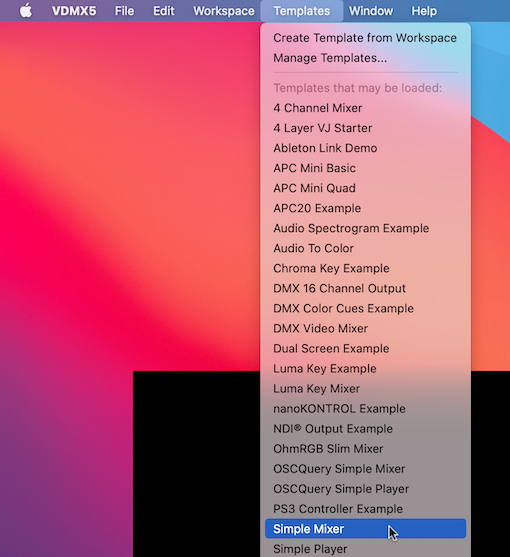Load the Ableton Link Demo template
The height and width of the screenshot is (557, 510).
tap(365, 148)
